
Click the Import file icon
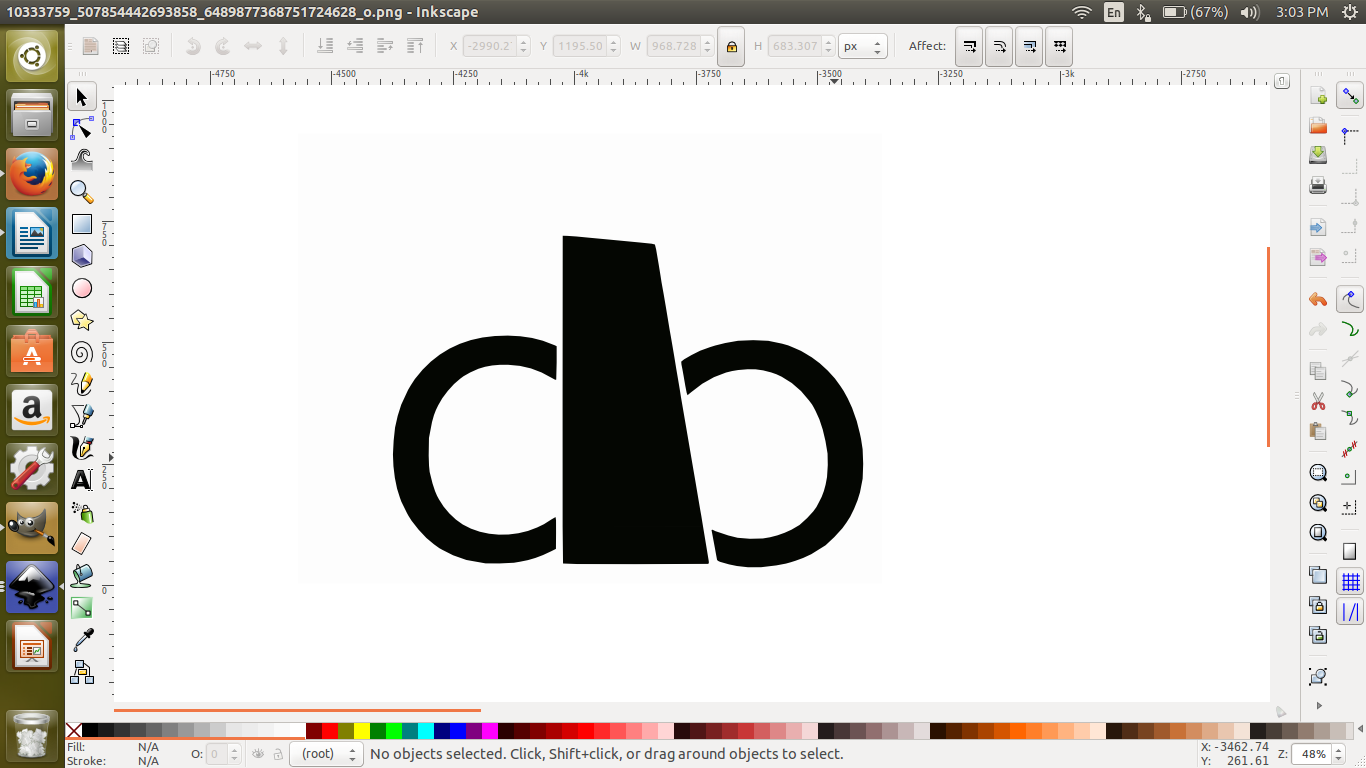[1318, 228]
